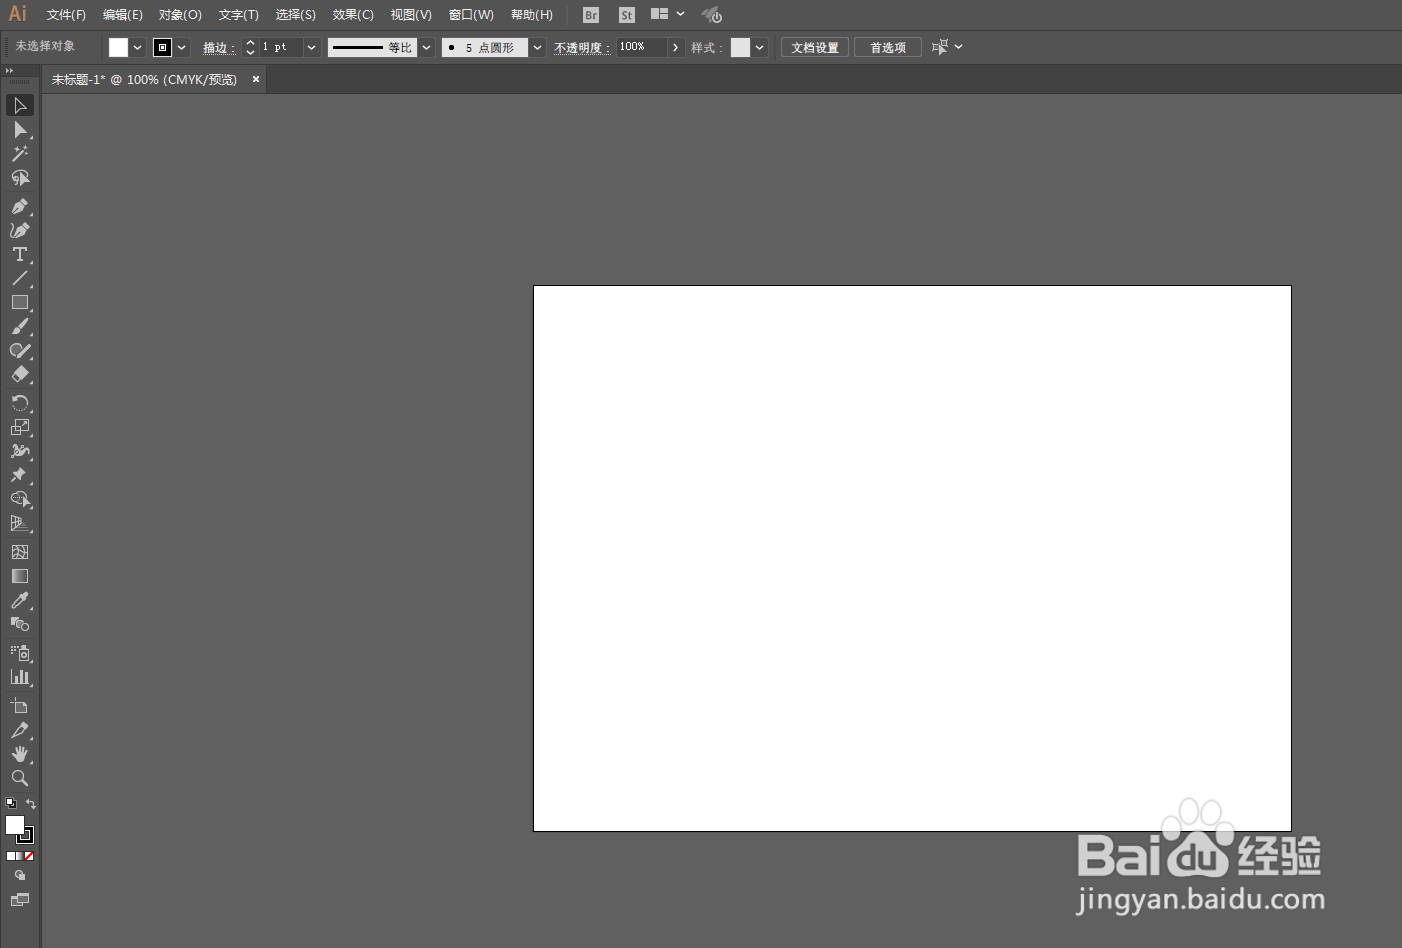1402x948 pixels.
Task: Expand the opacity slider arrow
Action: tap(676, 47)
